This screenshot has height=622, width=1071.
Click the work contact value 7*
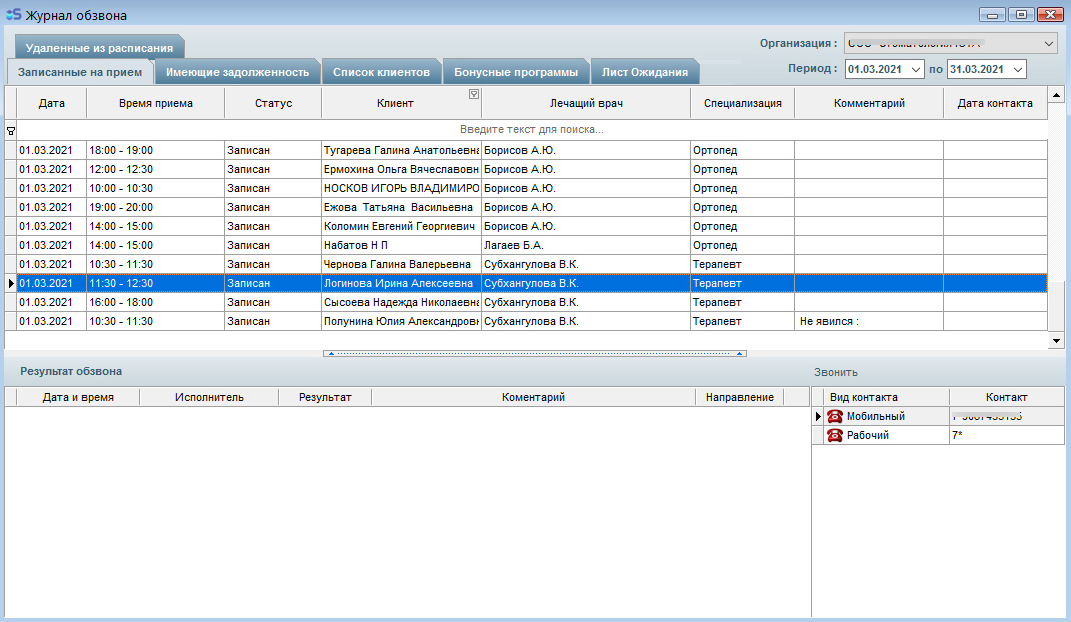pos(1007,435)
